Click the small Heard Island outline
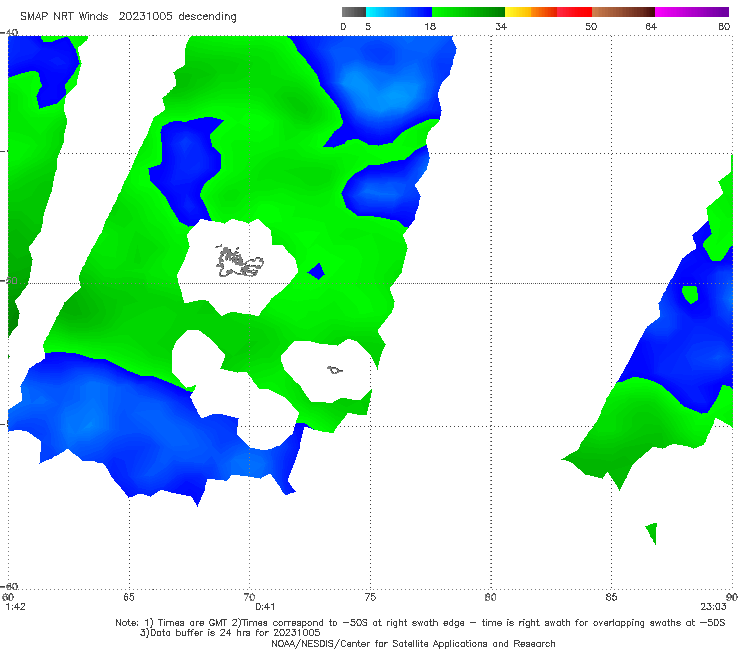The width and height of the screenshot is (740, 650). (335, 370)
